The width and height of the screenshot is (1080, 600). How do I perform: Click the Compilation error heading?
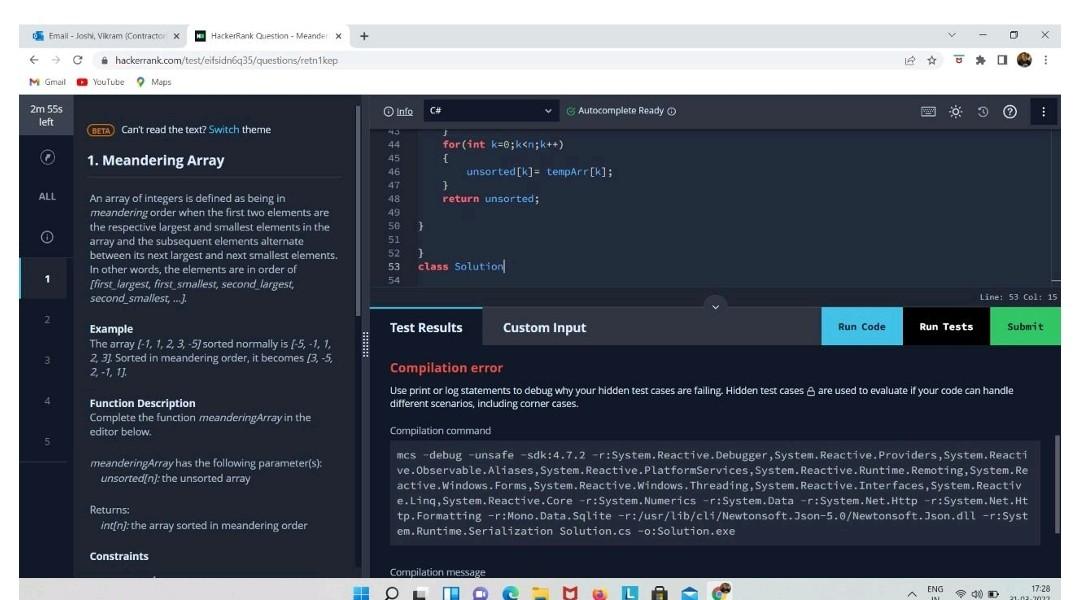click(446, 368)
